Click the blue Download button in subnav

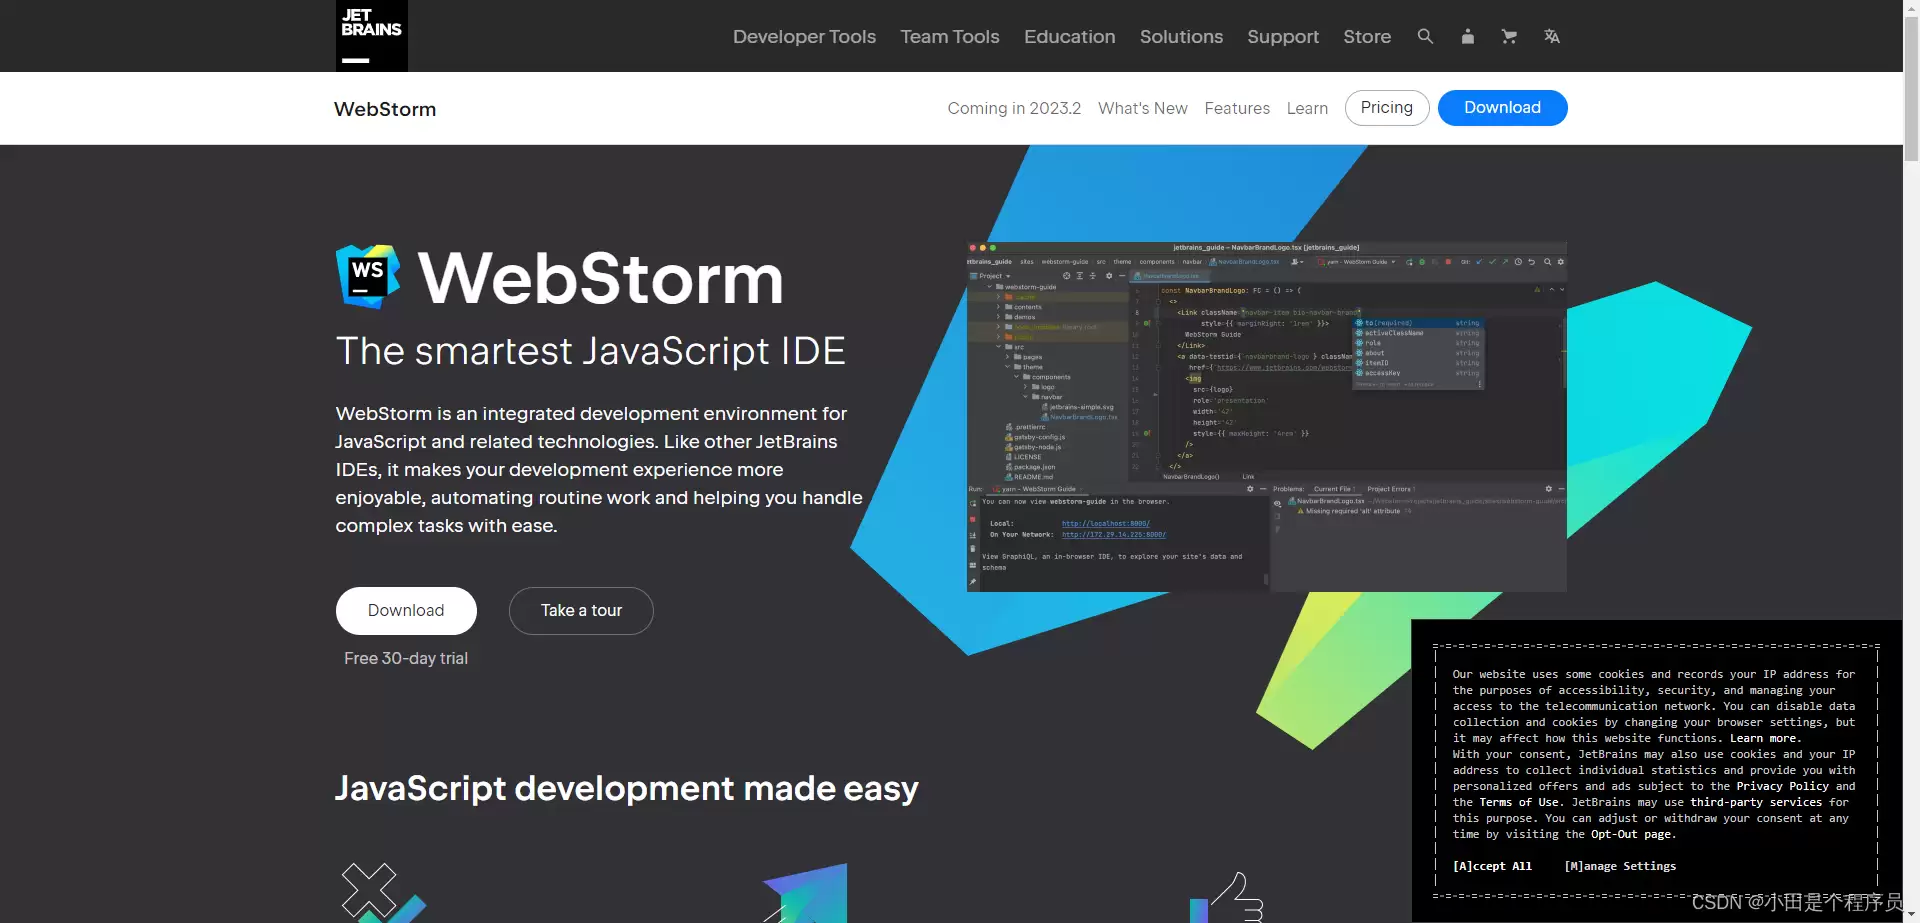tap(1502, 108)
